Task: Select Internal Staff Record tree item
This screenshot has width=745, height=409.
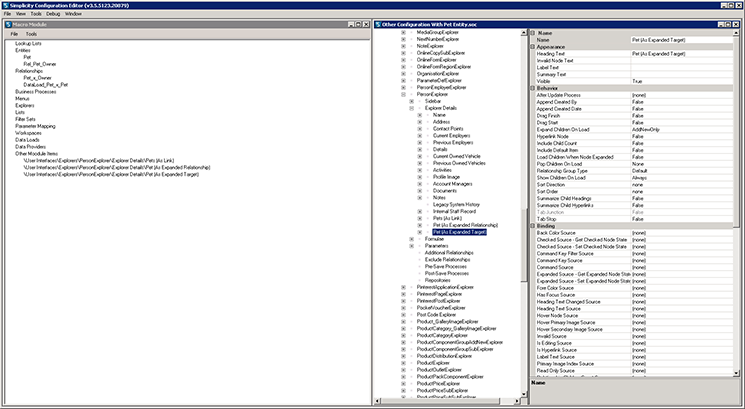Action: tap(454, 211)
